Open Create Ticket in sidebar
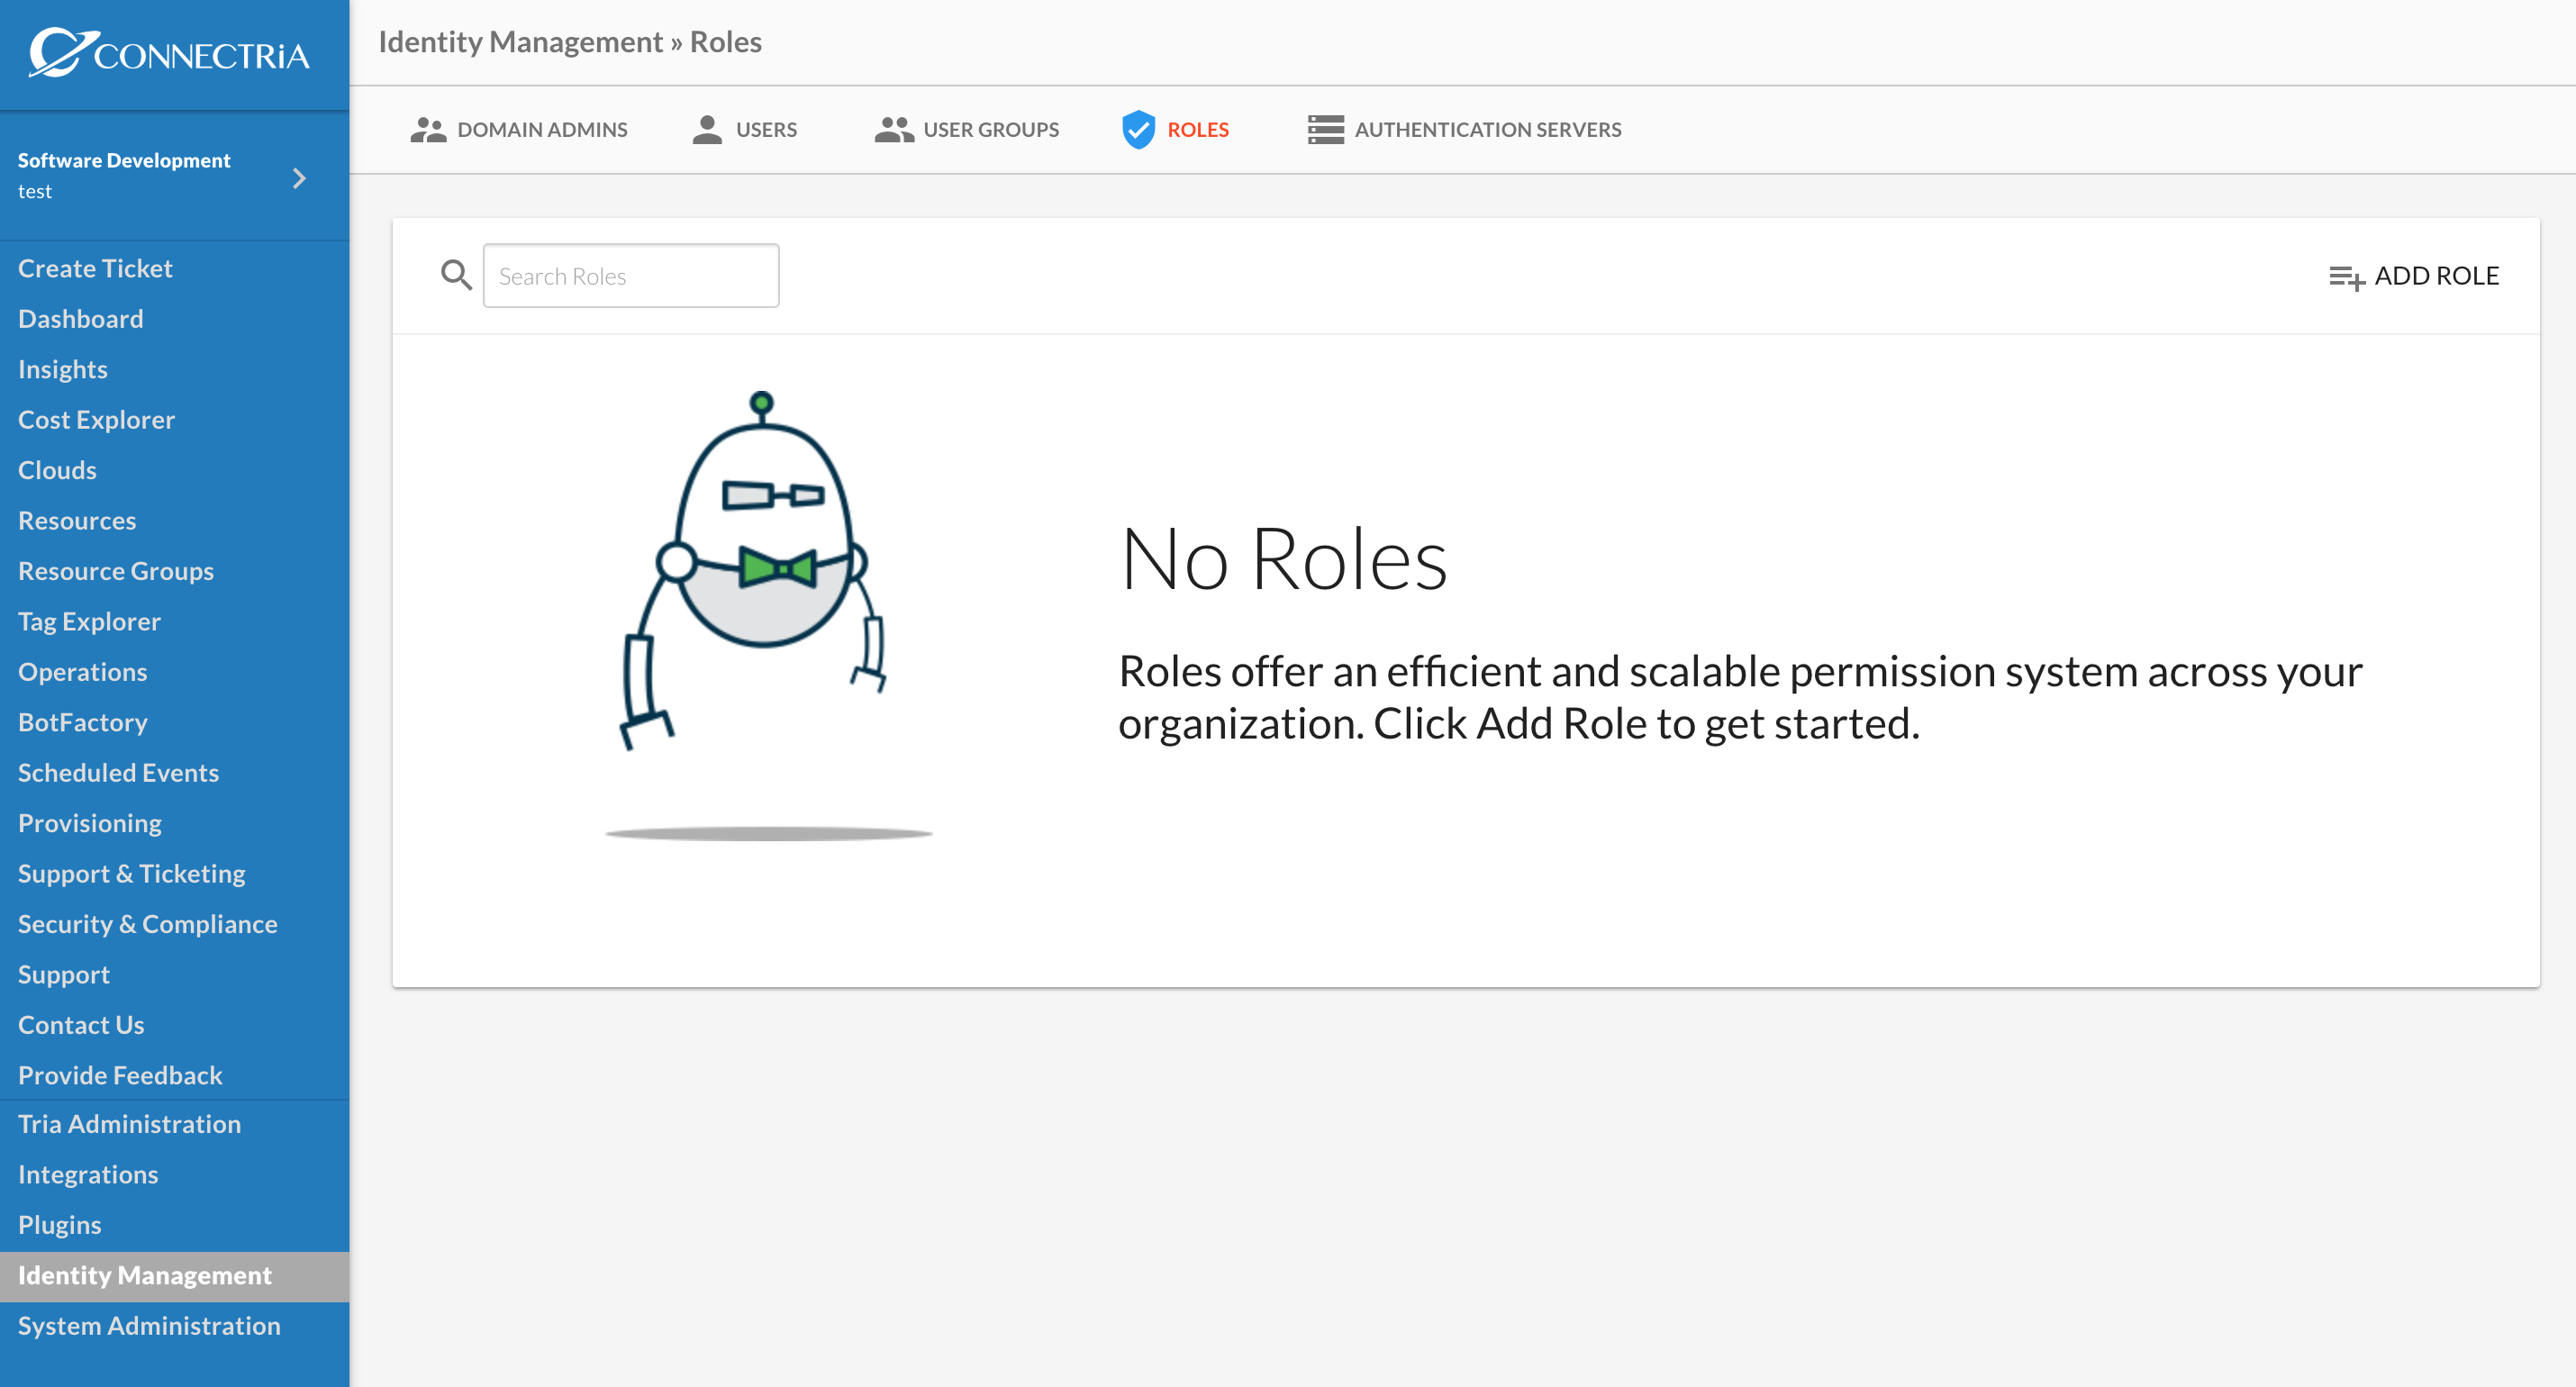The width and height of the screenshot is (2576, 1387). [95, 268]
